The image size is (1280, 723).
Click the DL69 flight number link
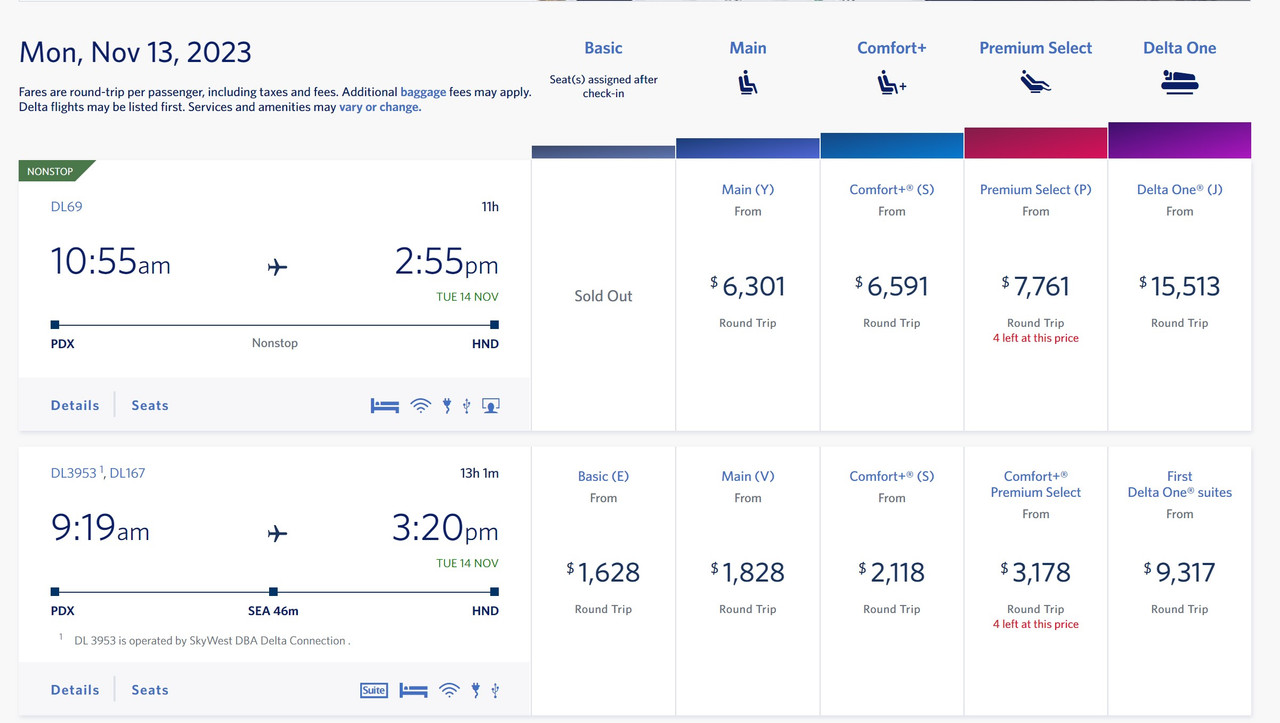66,206
